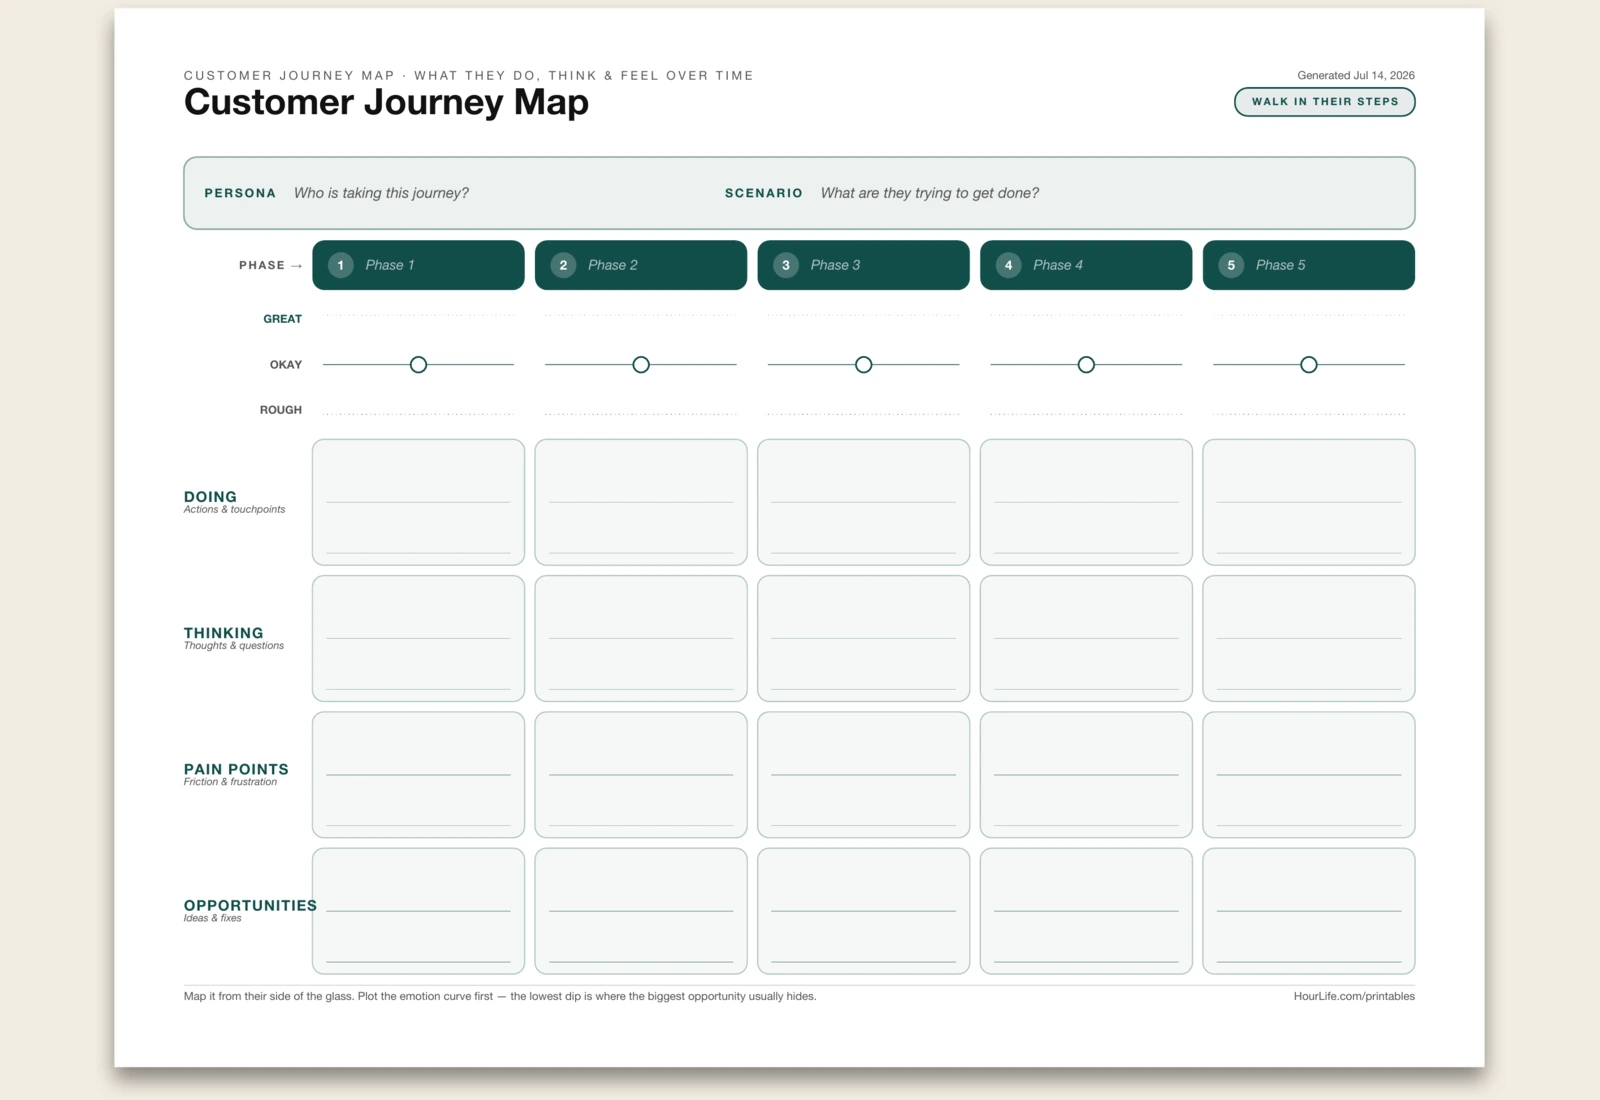This screenshot has width=1600, height=1100.
Task: Click the 'Actions & touchpoints' subtitle
Action: [234, 510]
